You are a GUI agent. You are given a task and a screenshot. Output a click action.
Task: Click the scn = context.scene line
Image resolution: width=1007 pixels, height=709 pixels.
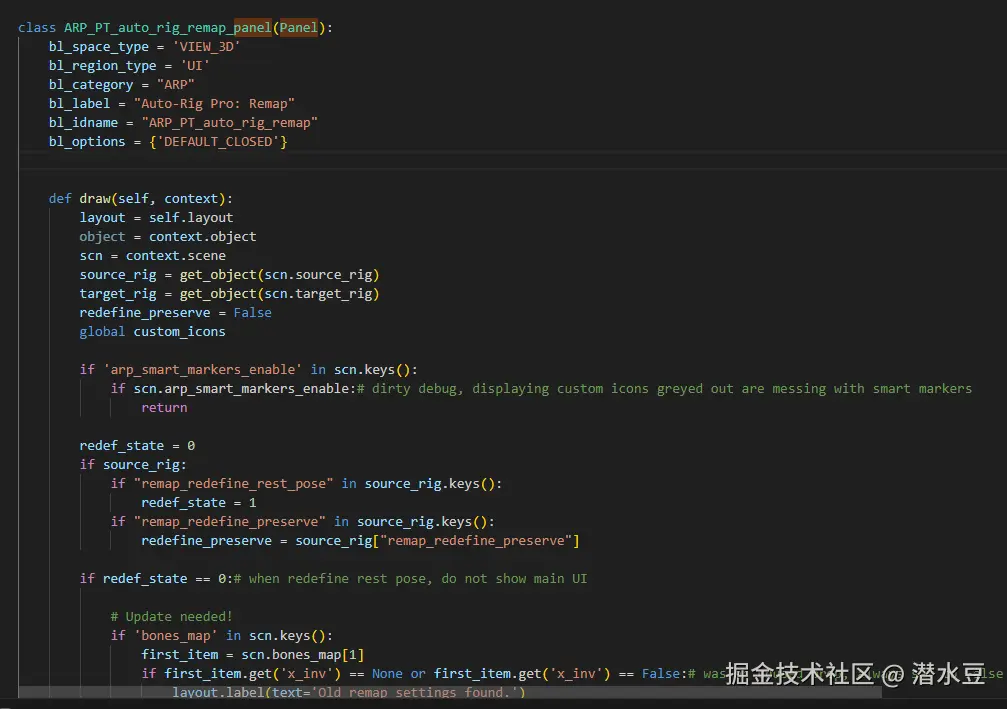[x=152, y=256]
